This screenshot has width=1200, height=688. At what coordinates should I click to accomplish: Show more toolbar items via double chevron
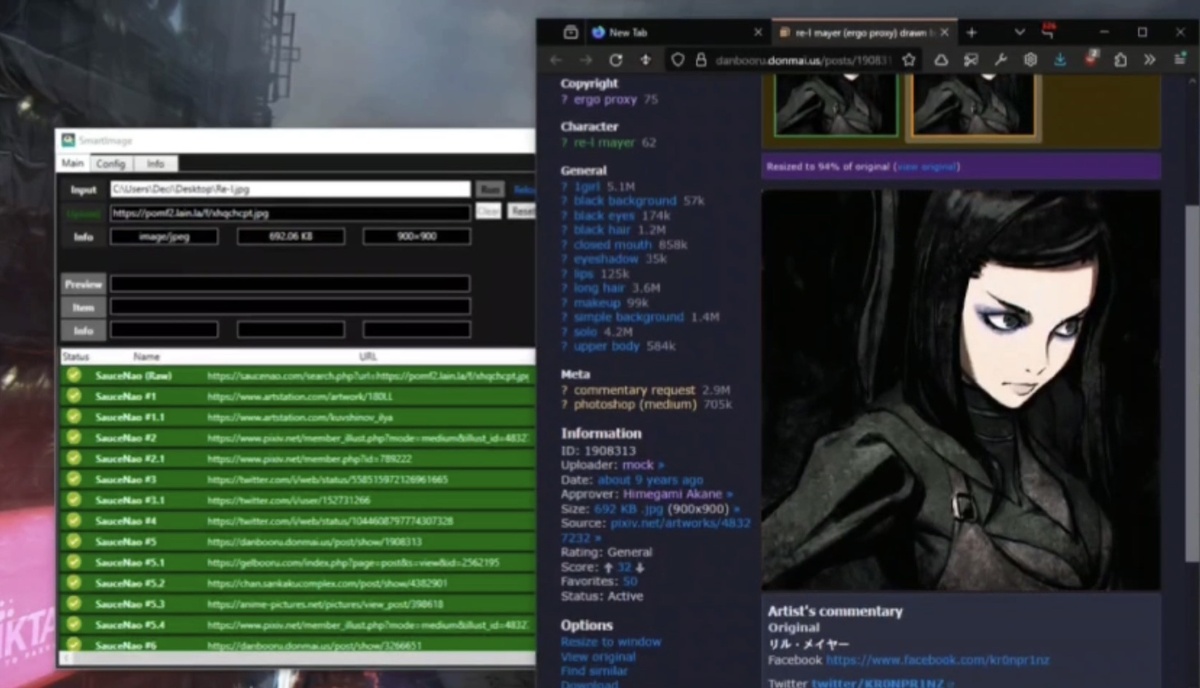[1150, 60]
